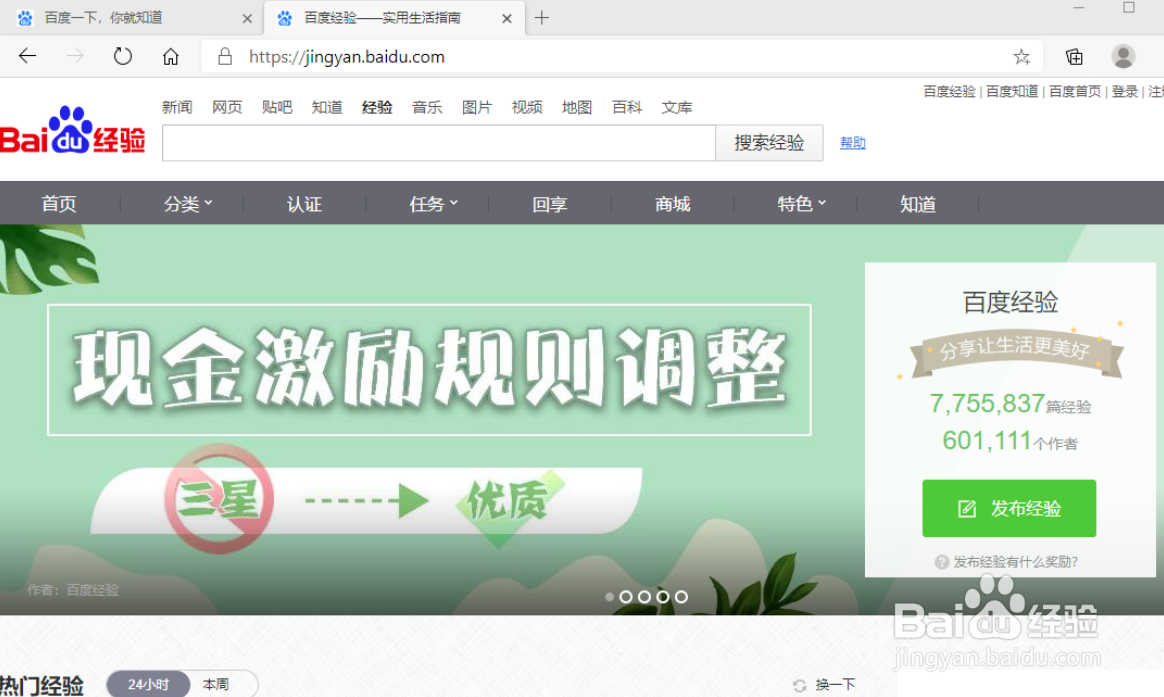This screenshot has height=697, width=1164.
Task: Reload the page with the refresh icon
Action: [122, 56]
